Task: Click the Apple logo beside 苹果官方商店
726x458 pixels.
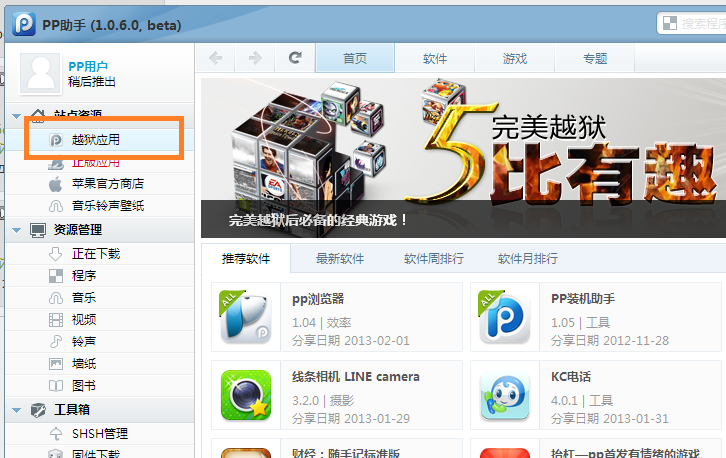Action: click(x=56, y=184)
